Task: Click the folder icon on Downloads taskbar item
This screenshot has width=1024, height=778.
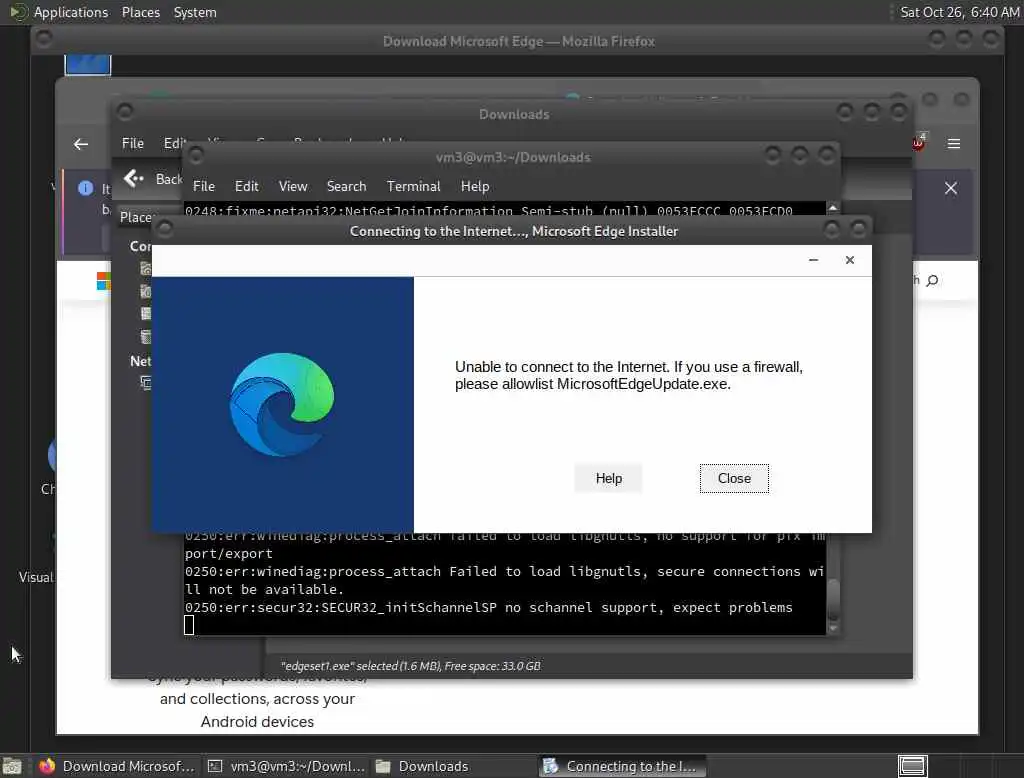Action: point(383,766)
